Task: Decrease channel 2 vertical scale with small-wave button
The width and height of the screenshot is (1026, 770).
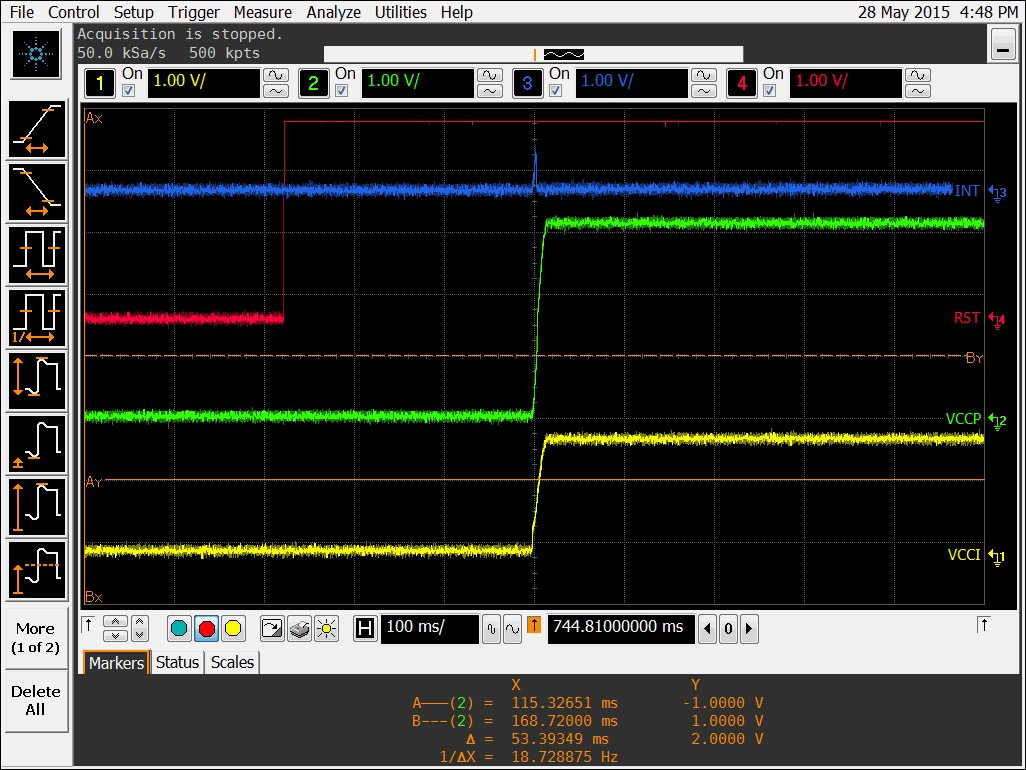Action: (x=490, y=91)
